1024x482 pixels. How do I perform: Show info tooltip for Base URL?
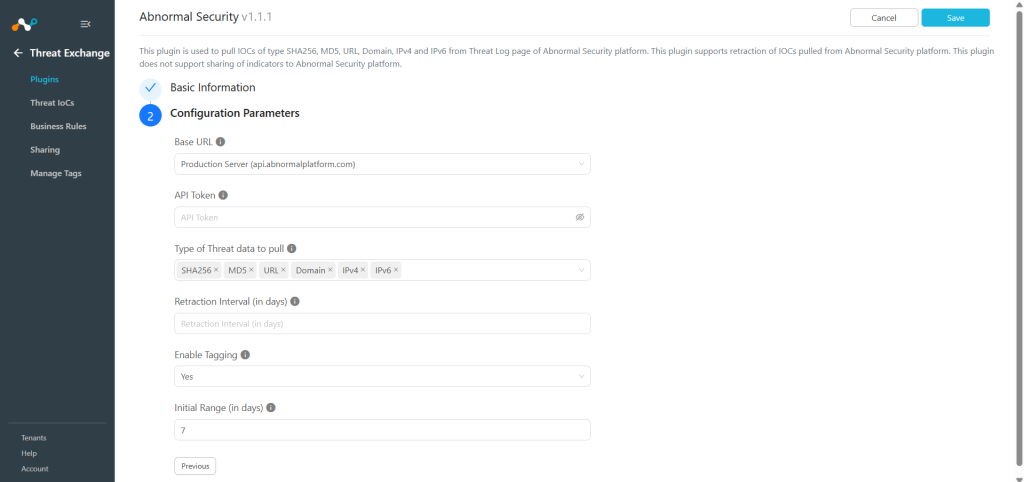[x=221, y=142]
